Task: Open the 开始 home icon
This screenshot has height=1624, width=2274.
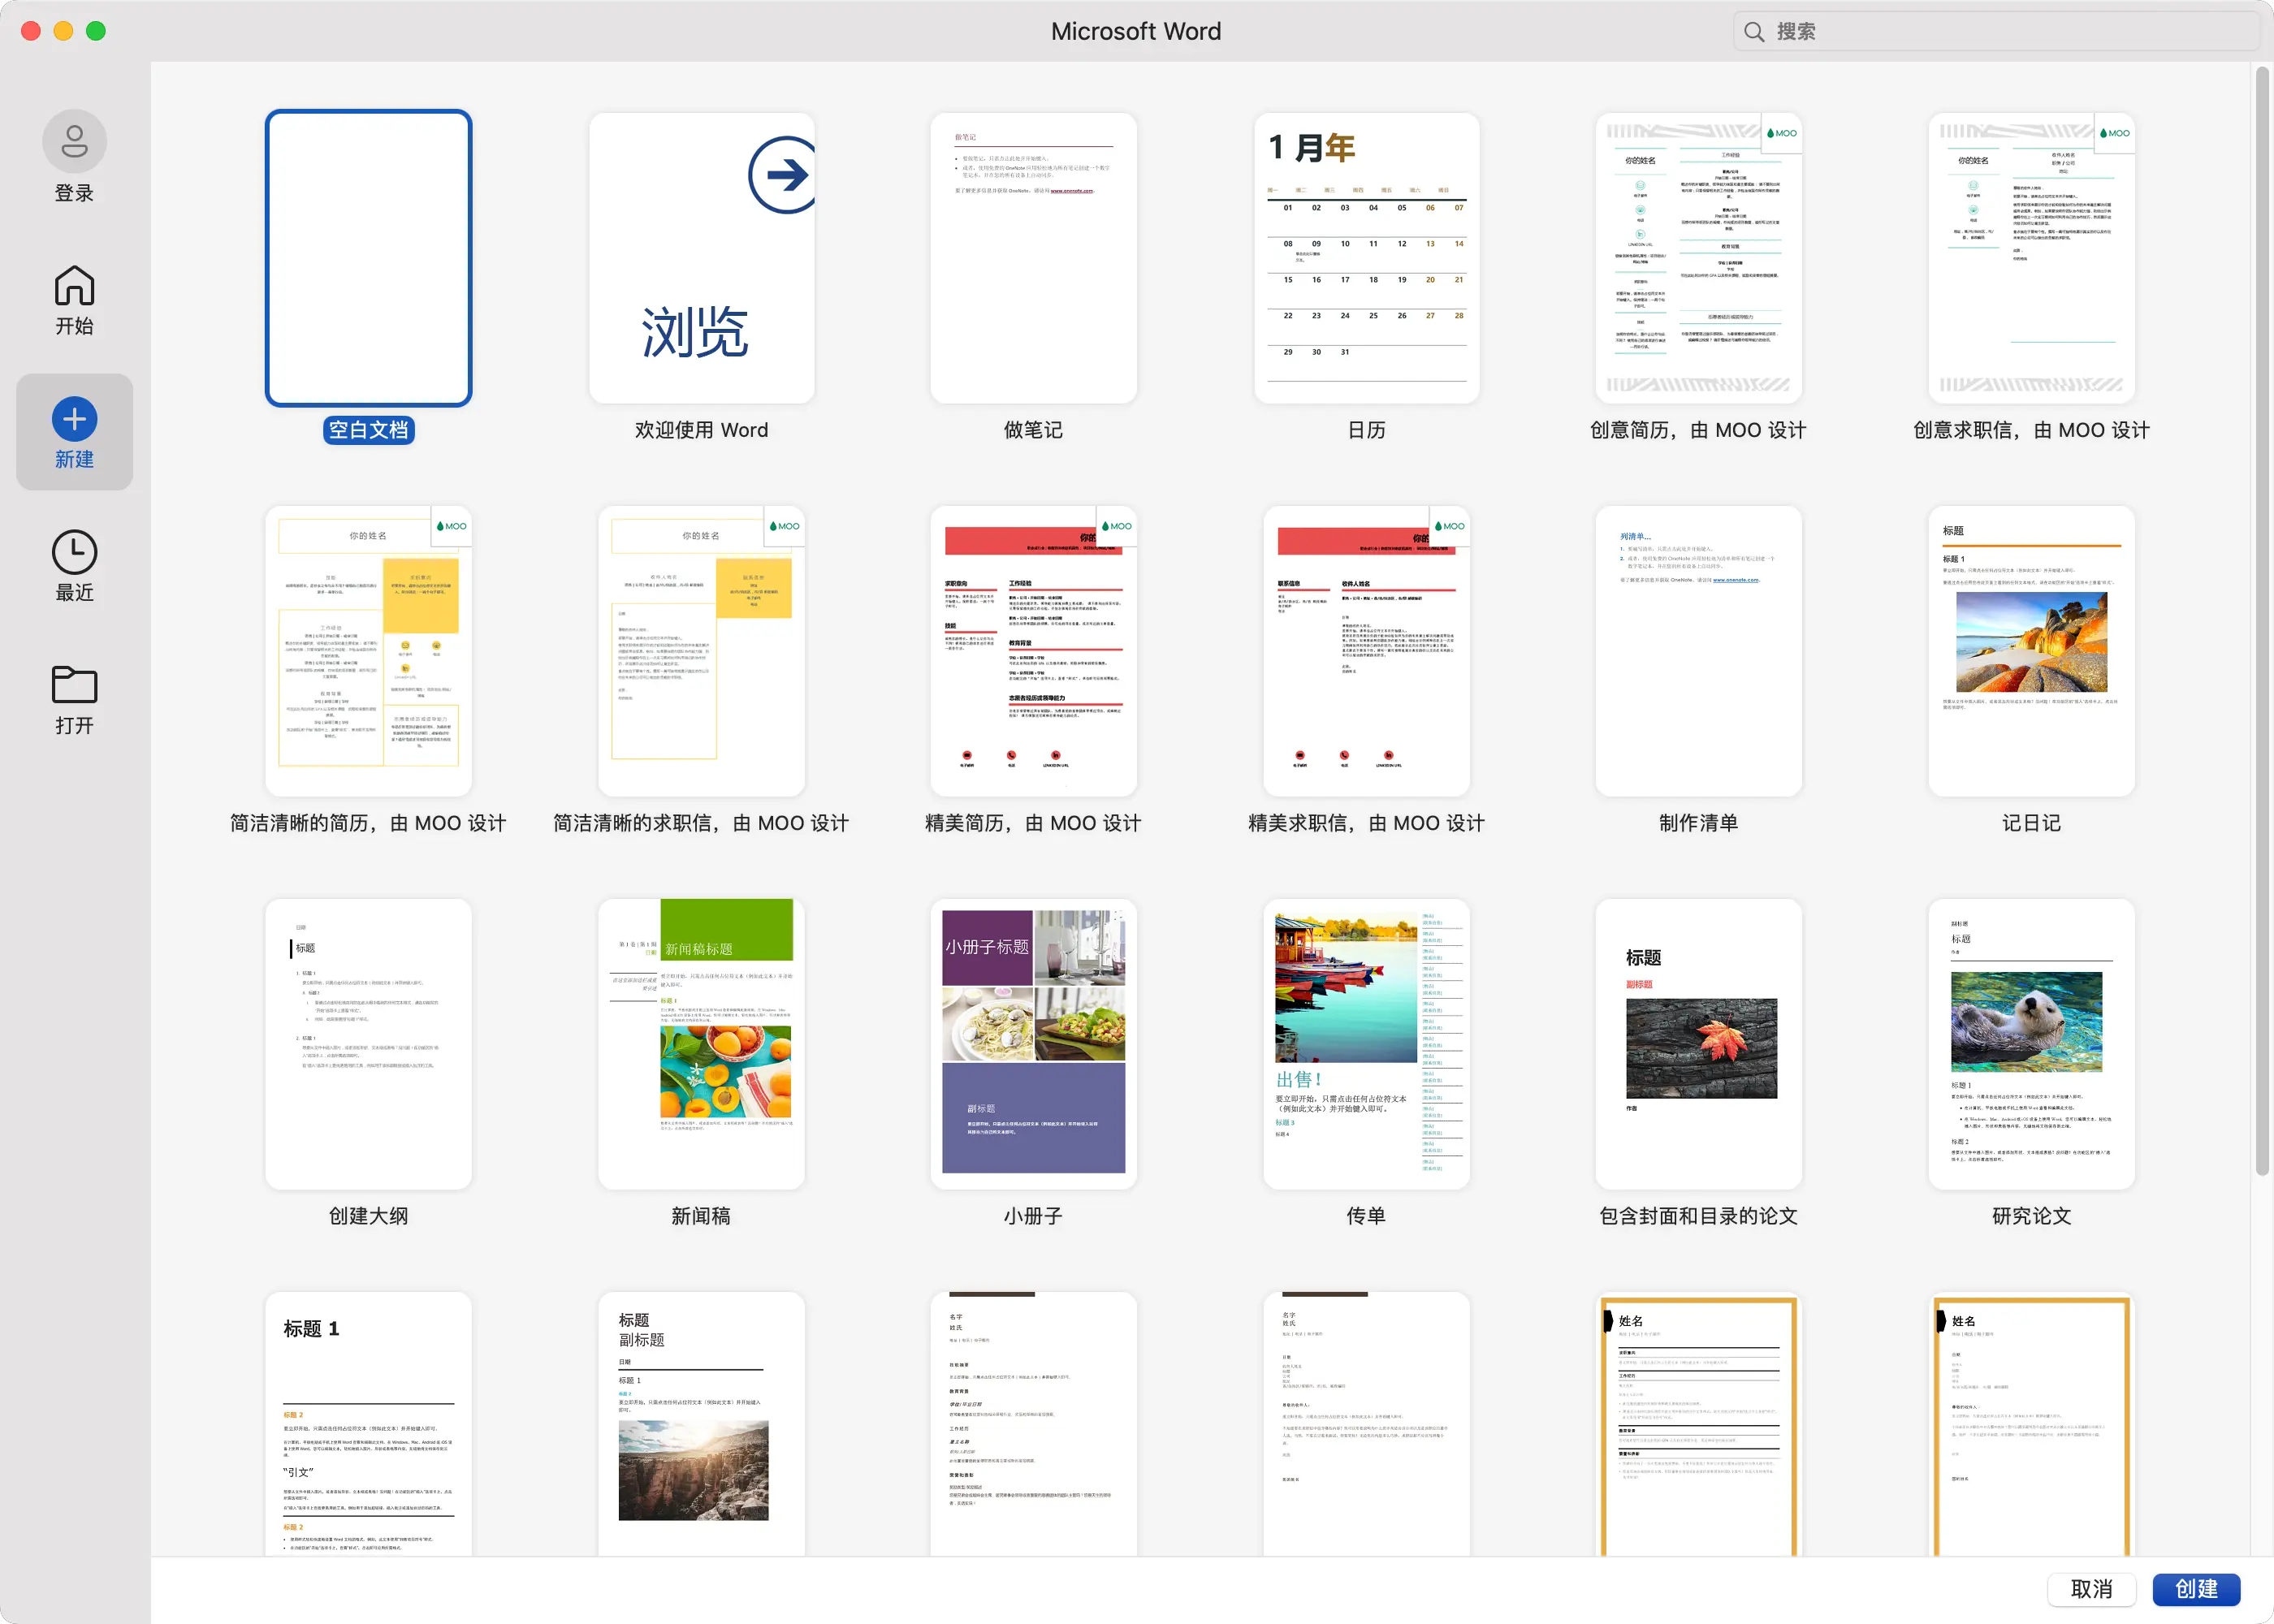Action: tap(74, 286)
